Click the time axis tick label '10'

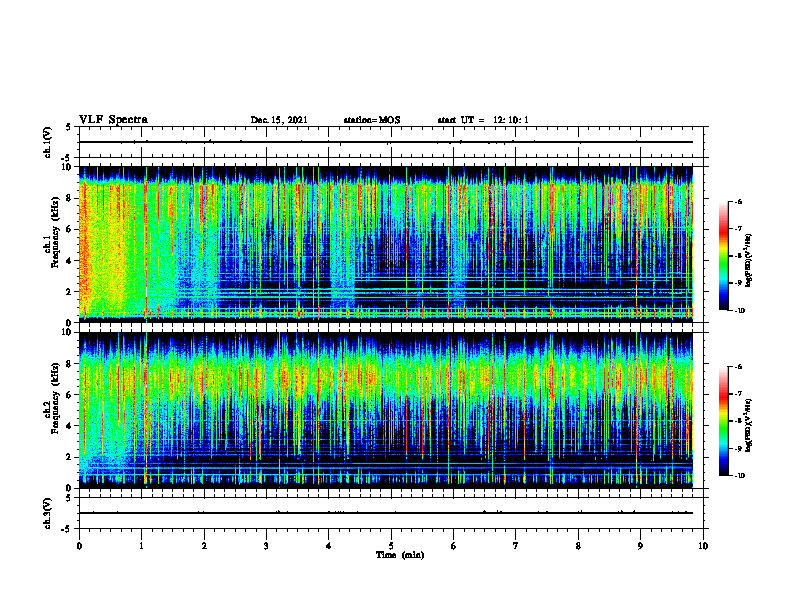(703, 546)
